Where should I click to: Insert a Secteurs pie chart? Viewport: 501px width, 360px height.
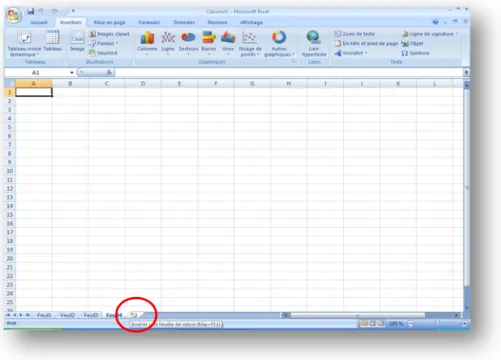[x=188, y=43]
